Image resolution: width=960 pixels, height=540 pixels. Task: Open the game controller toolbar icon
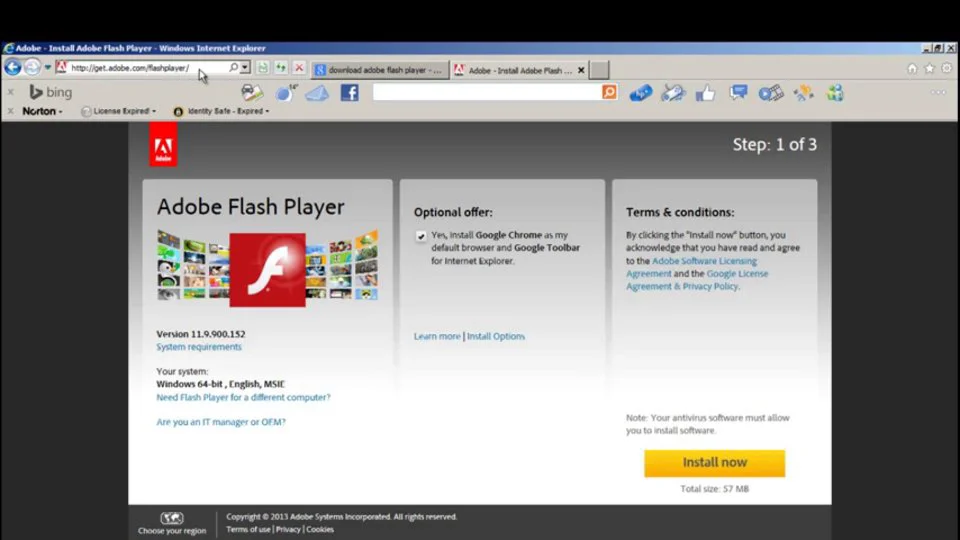[673, 93]
